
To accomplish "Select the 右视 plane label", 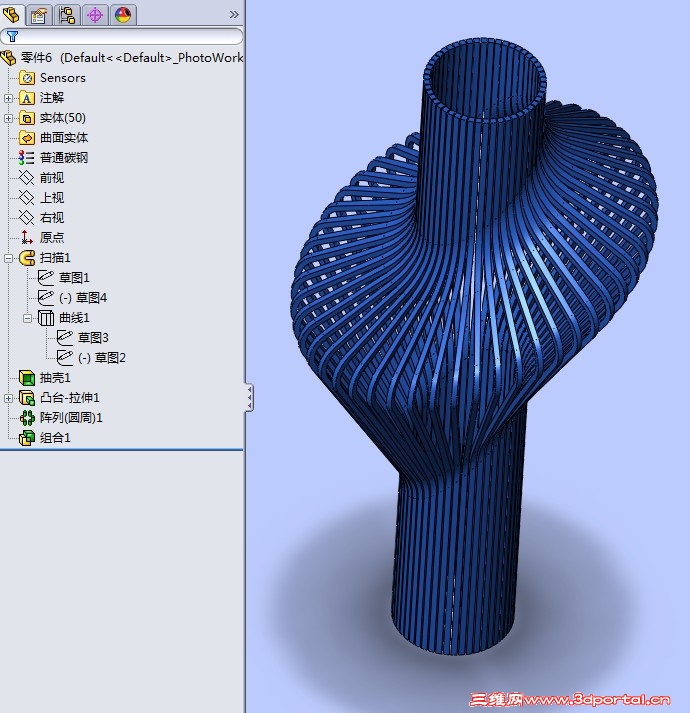I will (x=52, y=218).
